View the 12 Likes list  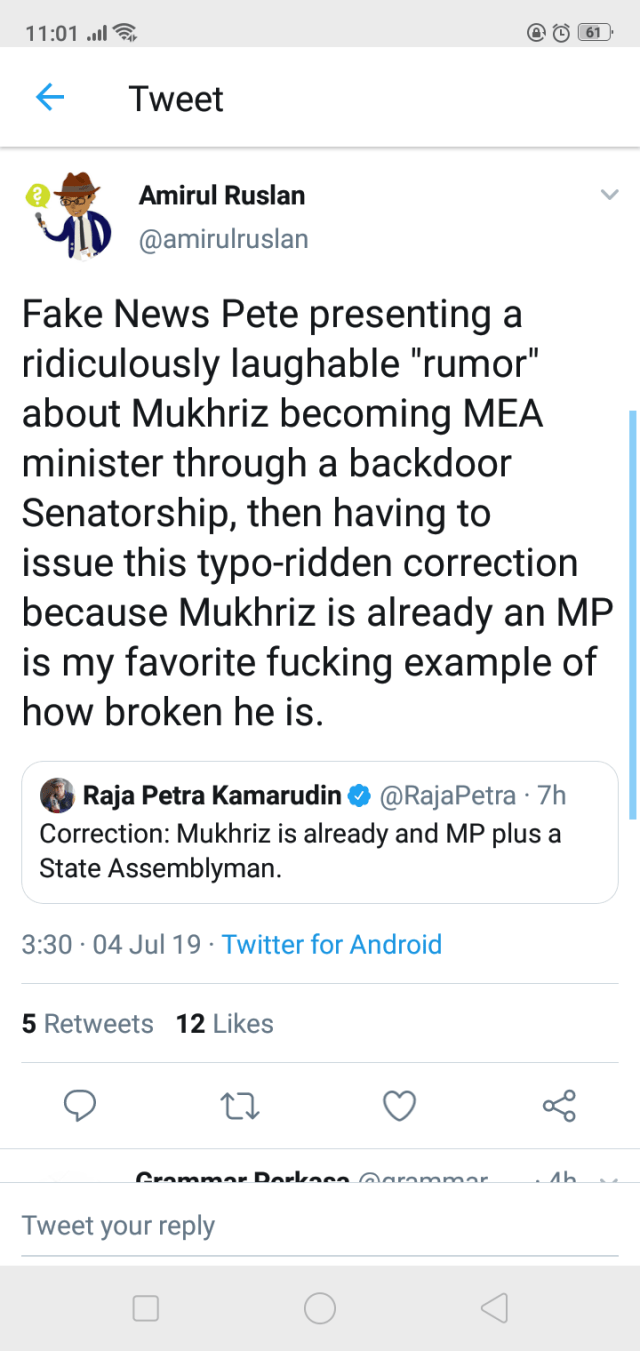pyautogui.click(x=224, y=1023)
